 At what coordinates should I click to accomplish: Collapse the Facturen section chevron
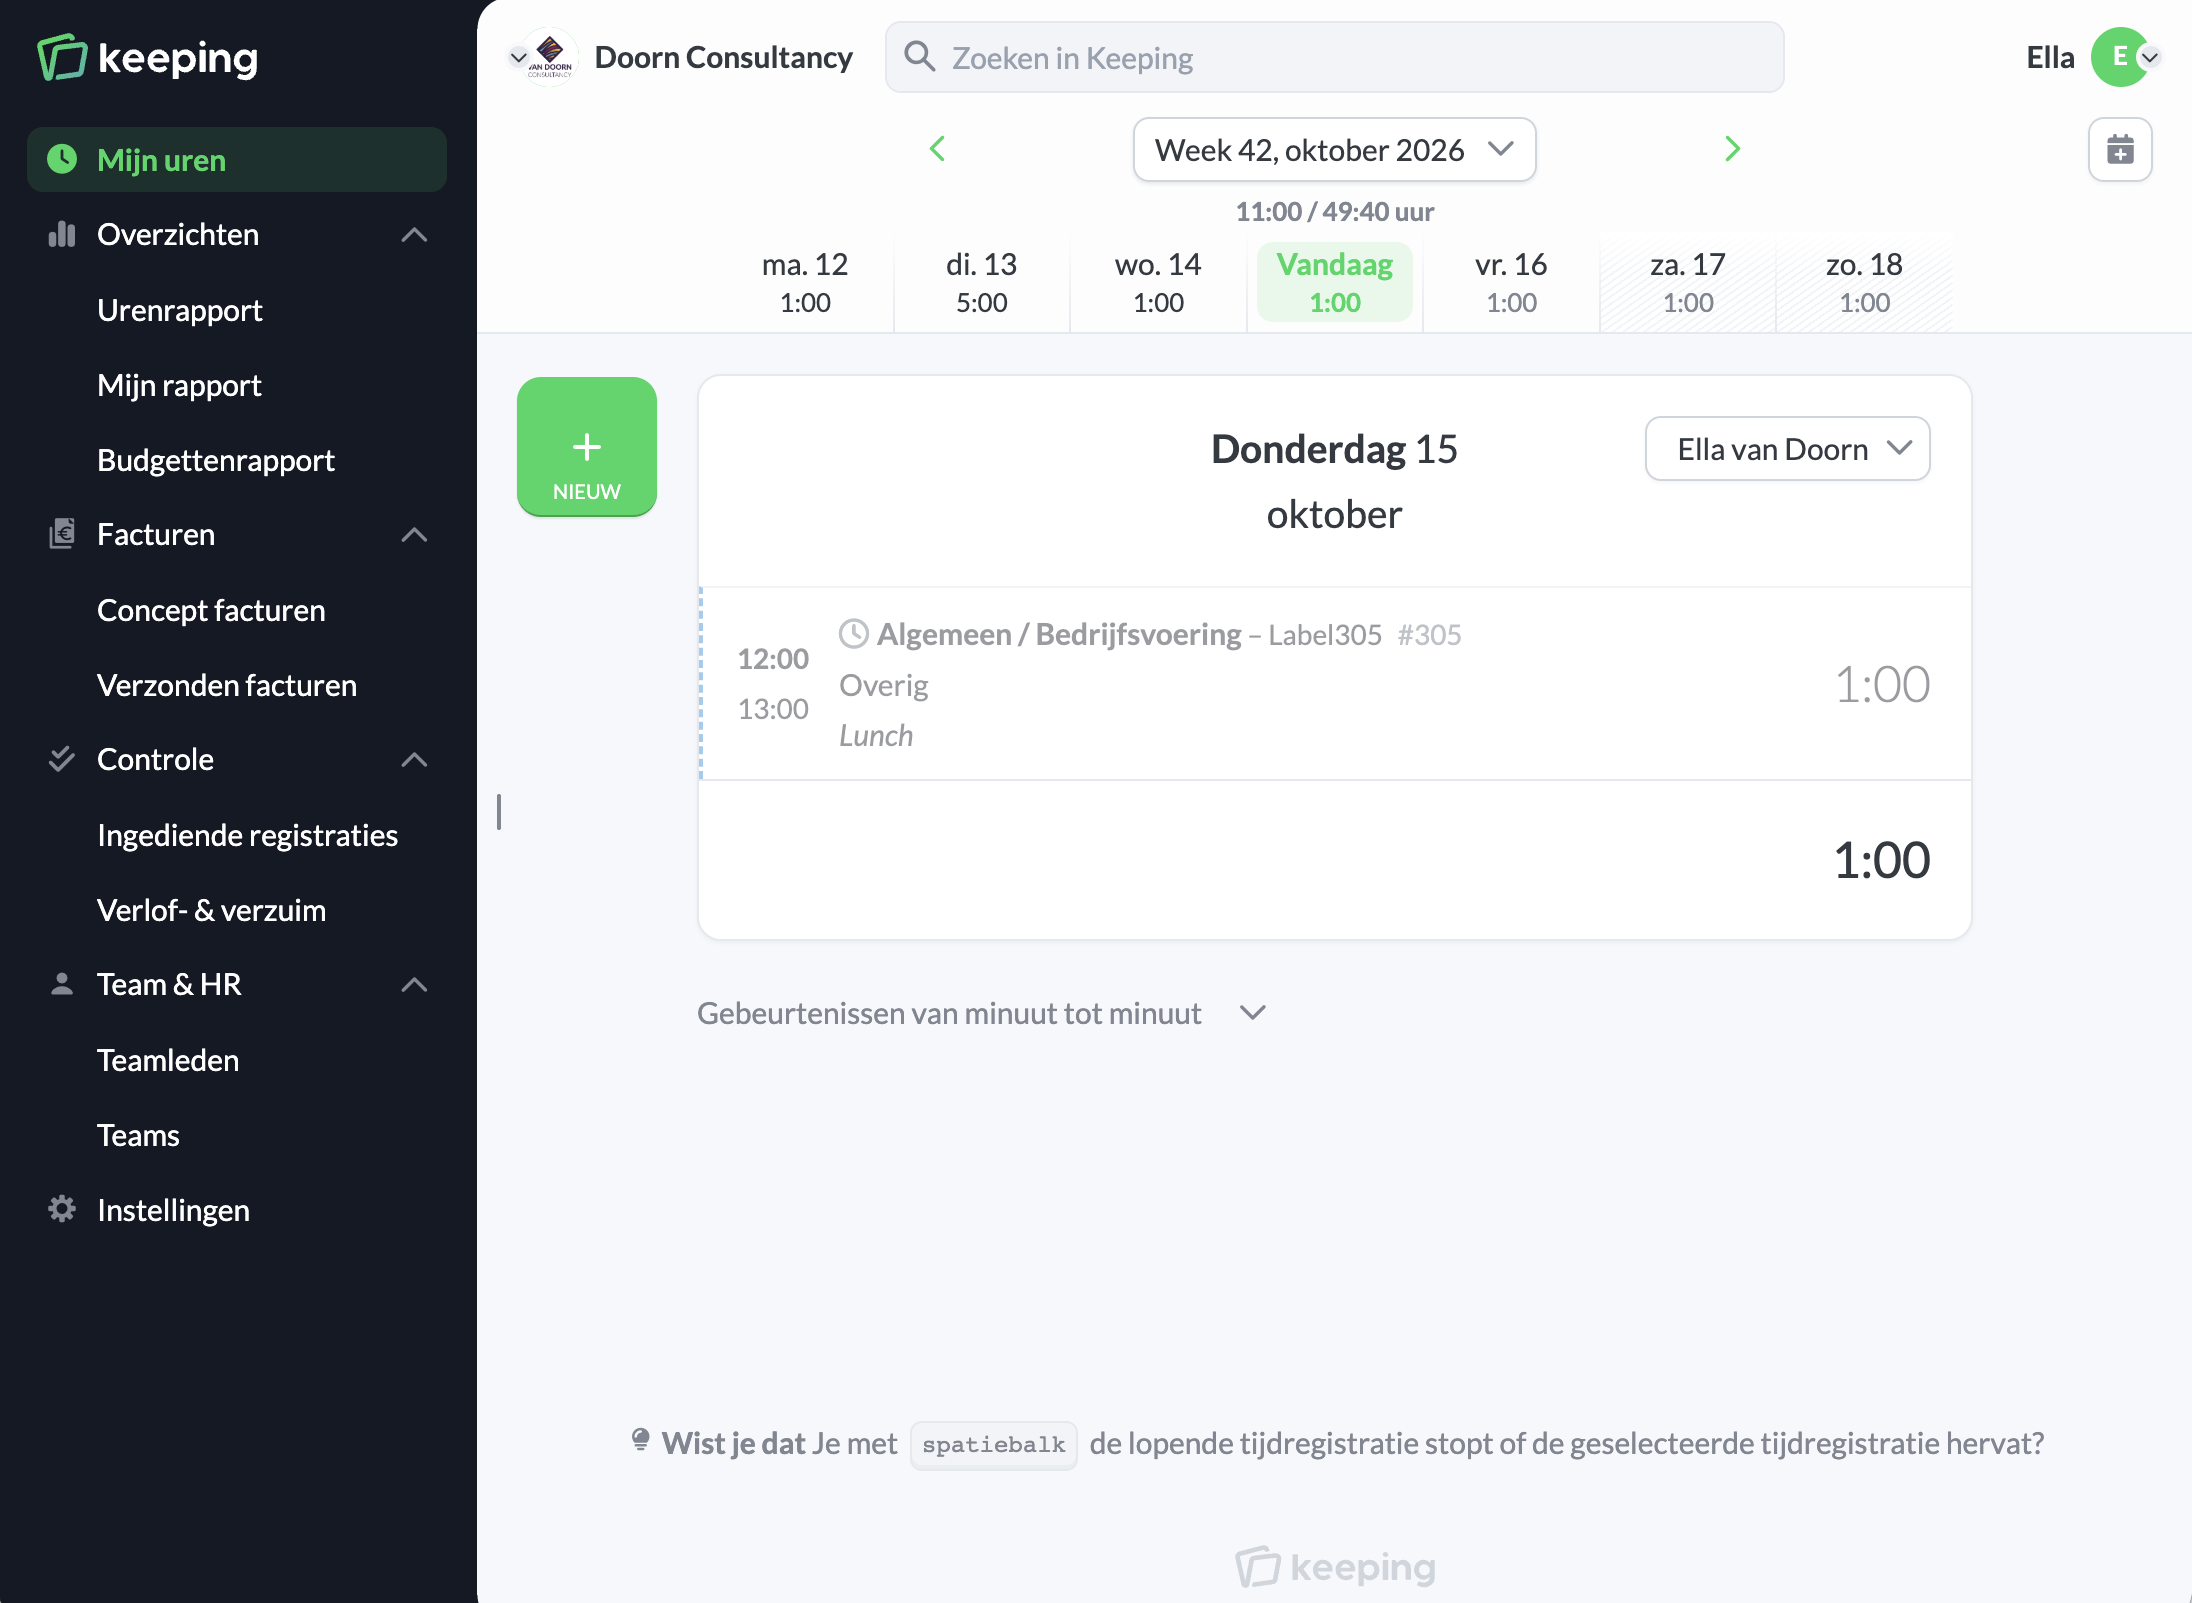coord(414,535)
